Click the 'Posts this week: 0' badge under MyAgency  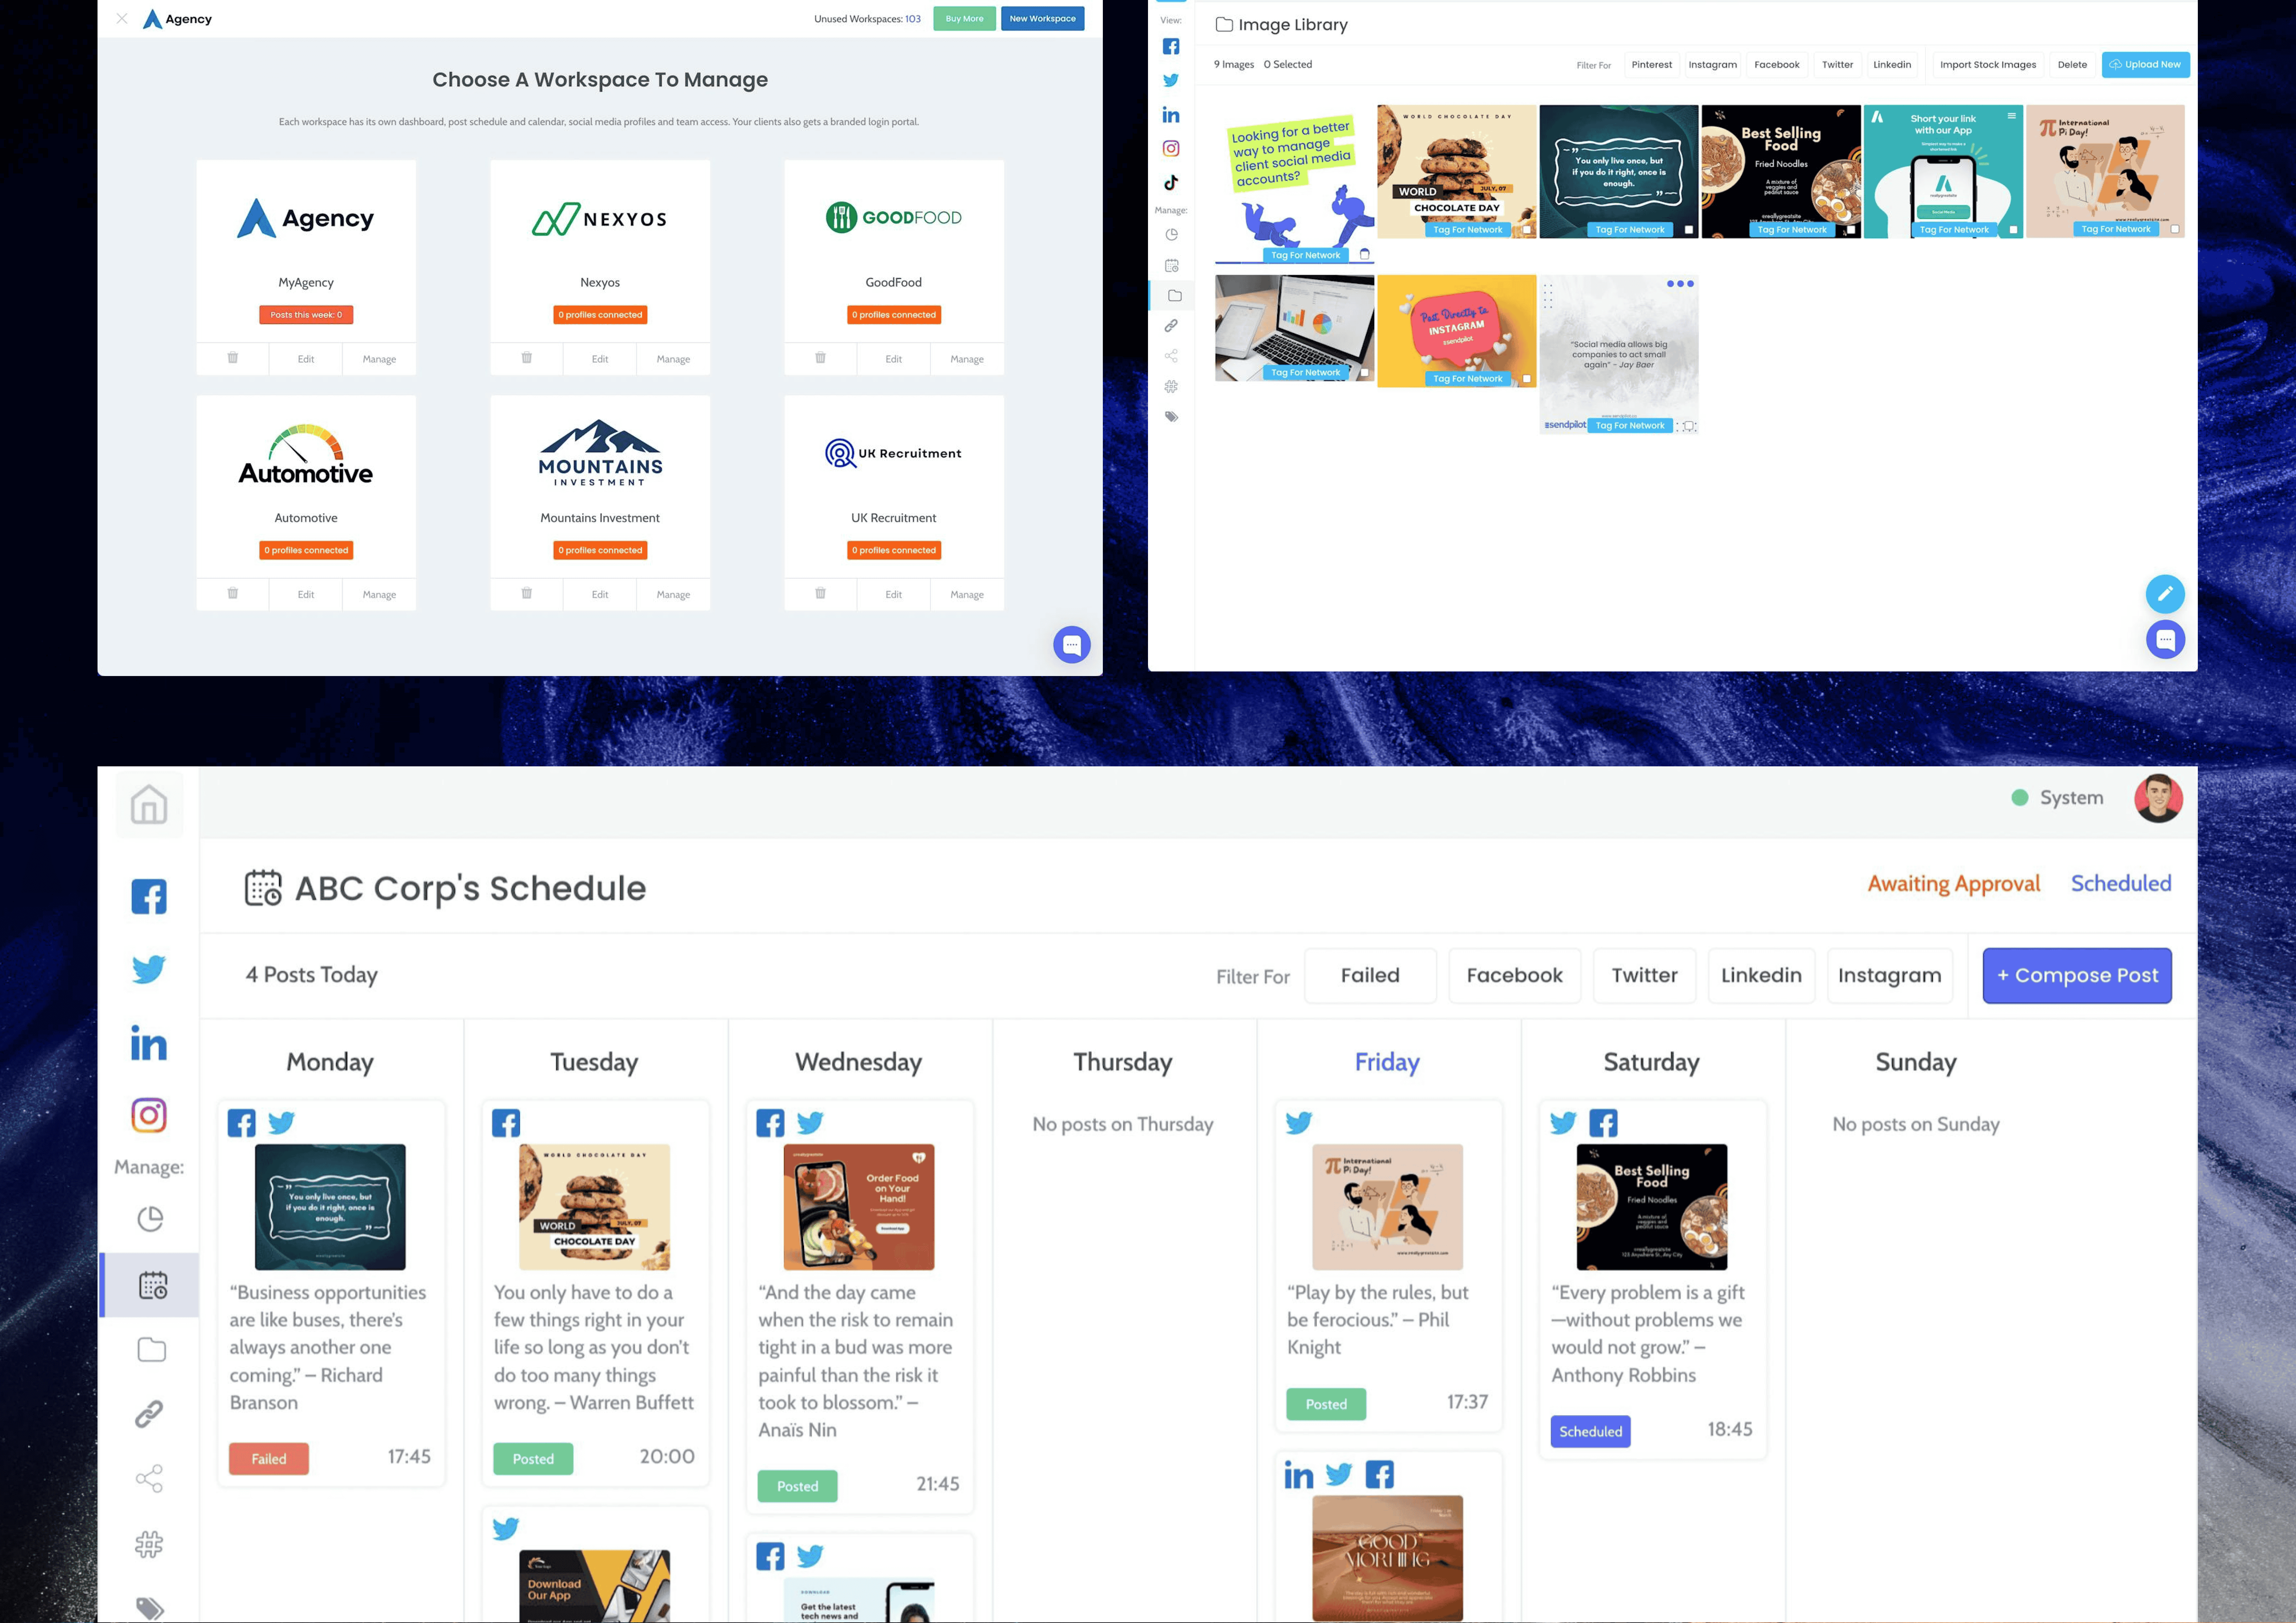pos(306,315)
